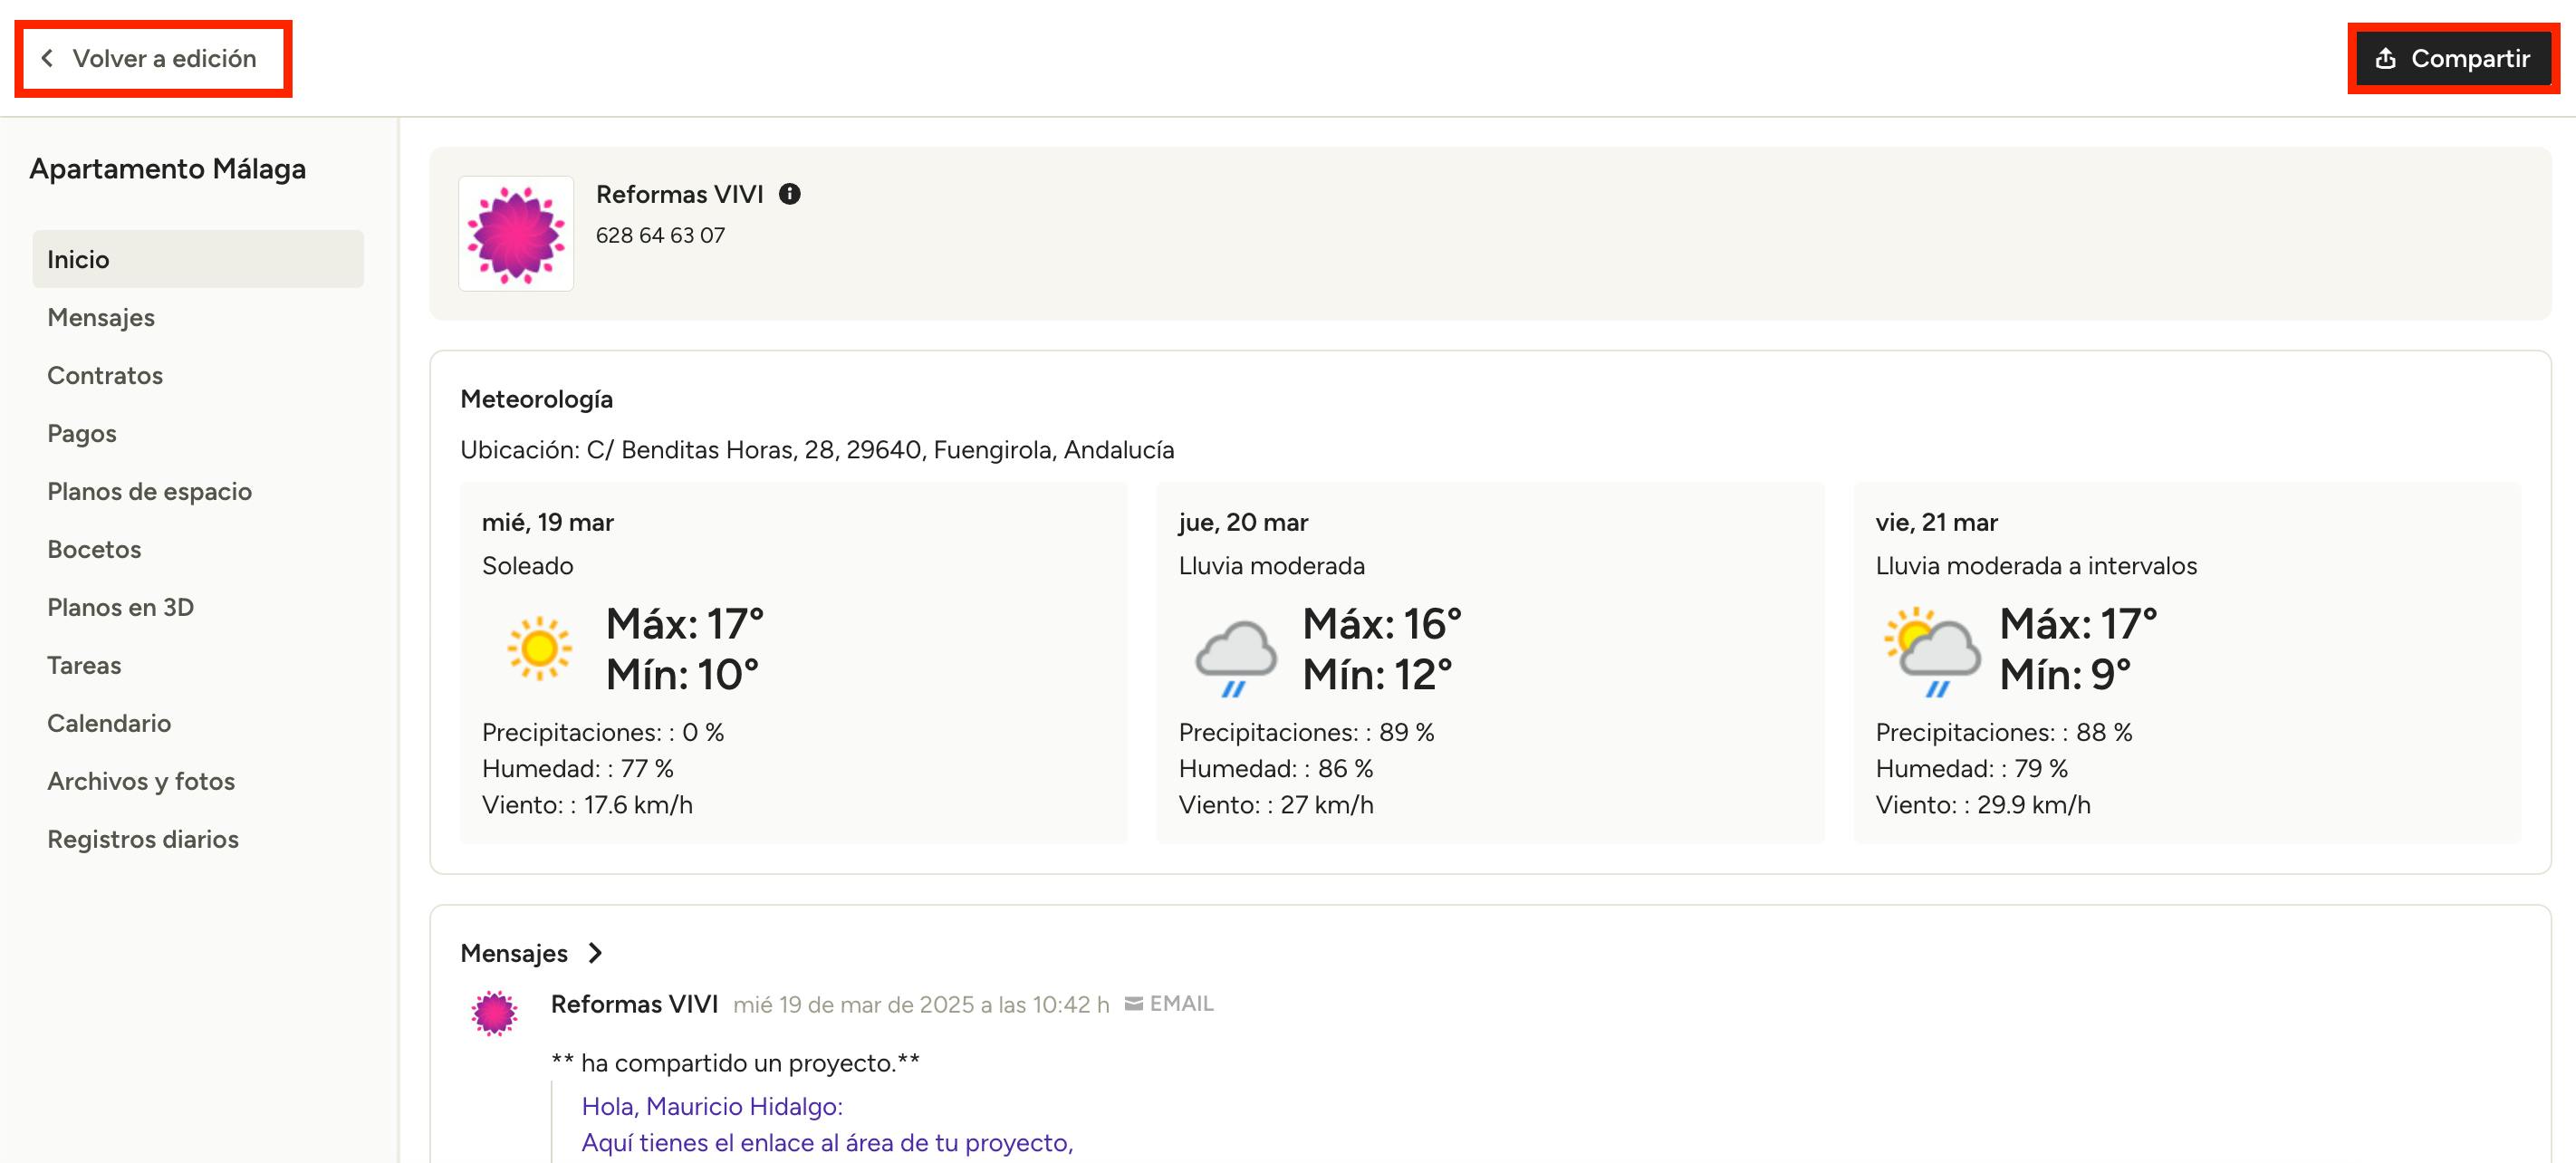Click the small avatar in the message

(x=494, y=1013)
